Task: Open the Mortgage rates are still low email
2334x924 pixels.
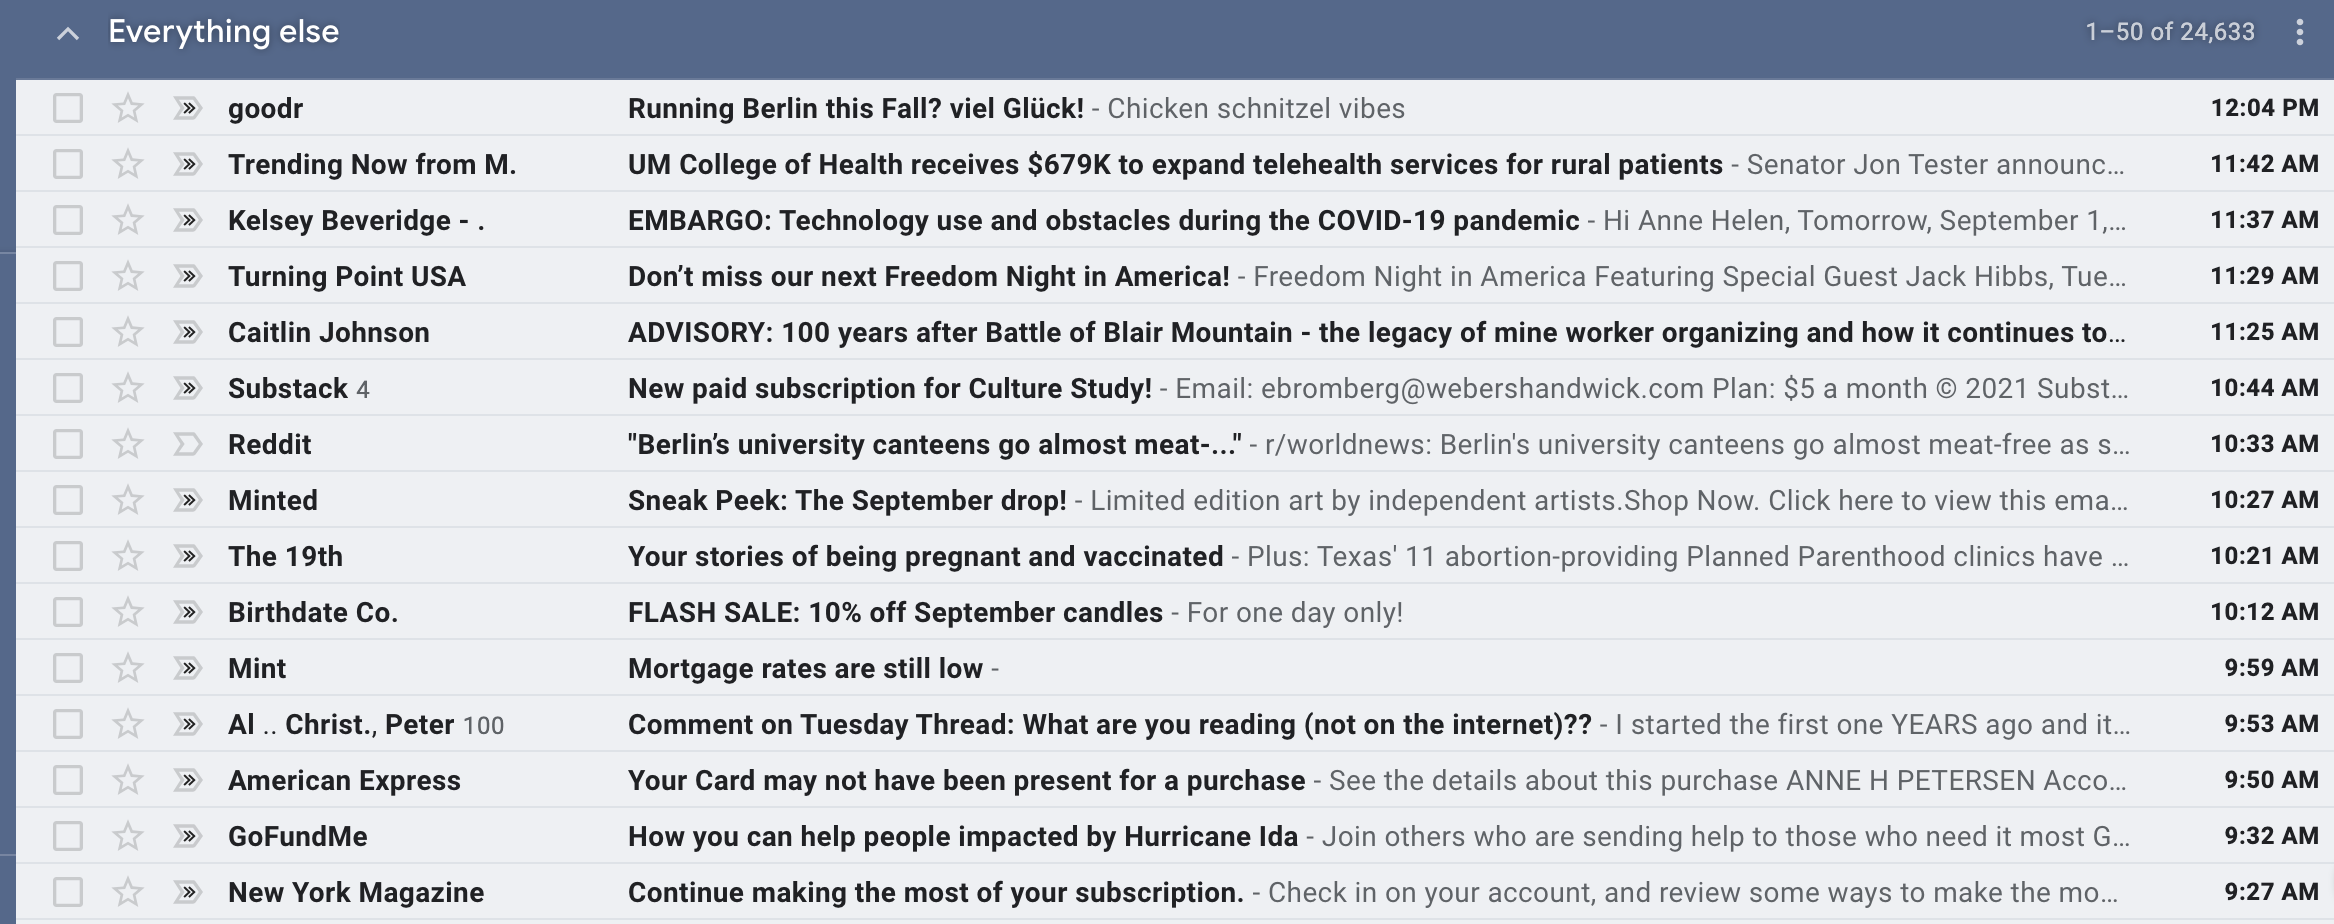Action: 805,668
